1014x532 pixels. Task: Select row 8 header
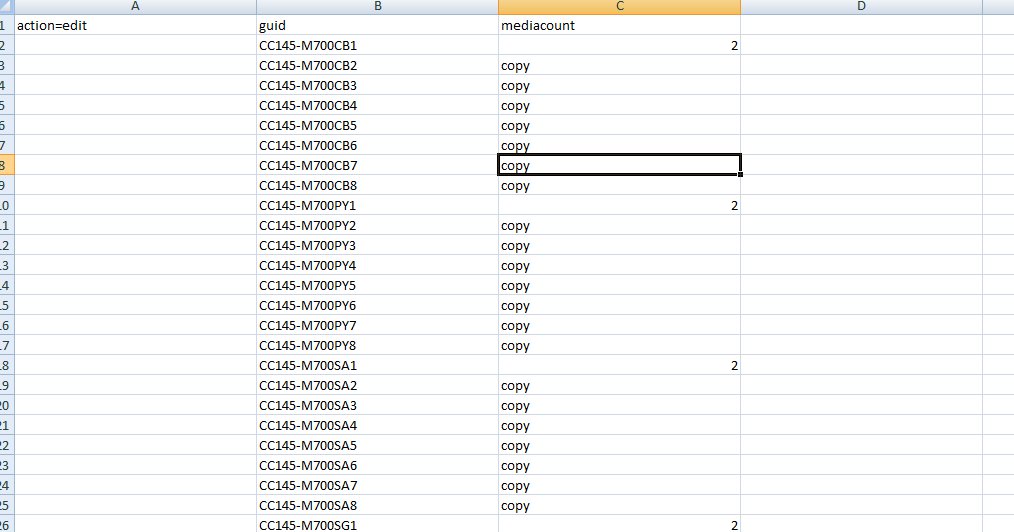tap(6, 165)
